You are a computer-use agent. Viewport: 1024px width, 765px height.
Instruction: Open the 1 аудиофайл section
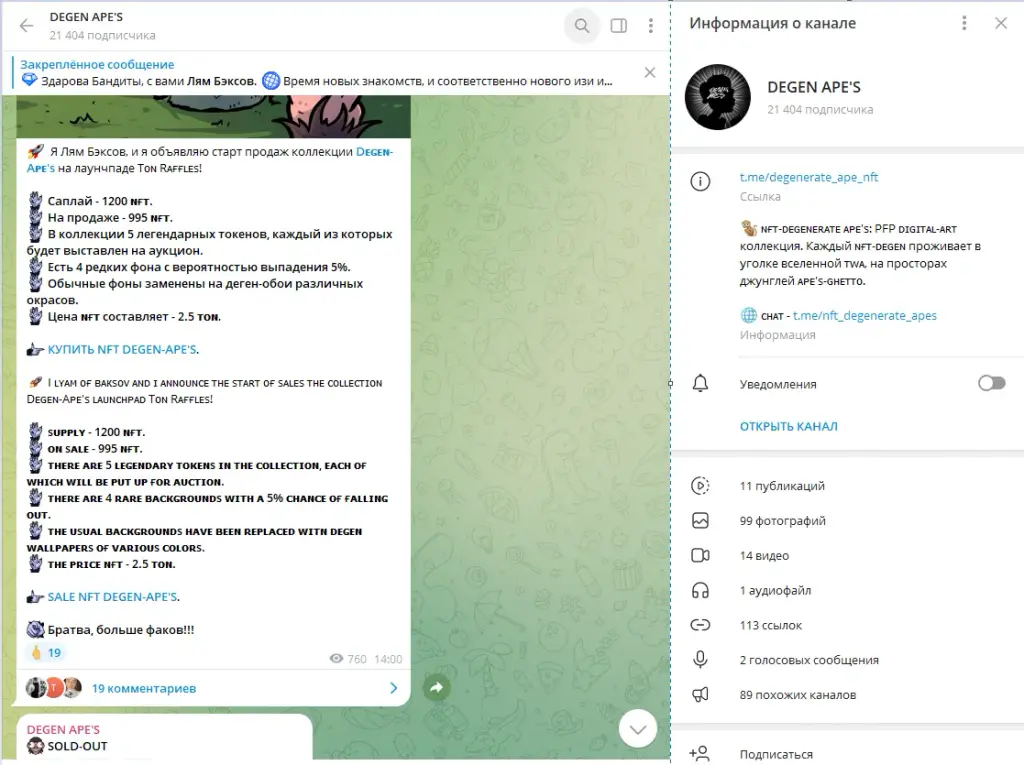click(848, 590)
